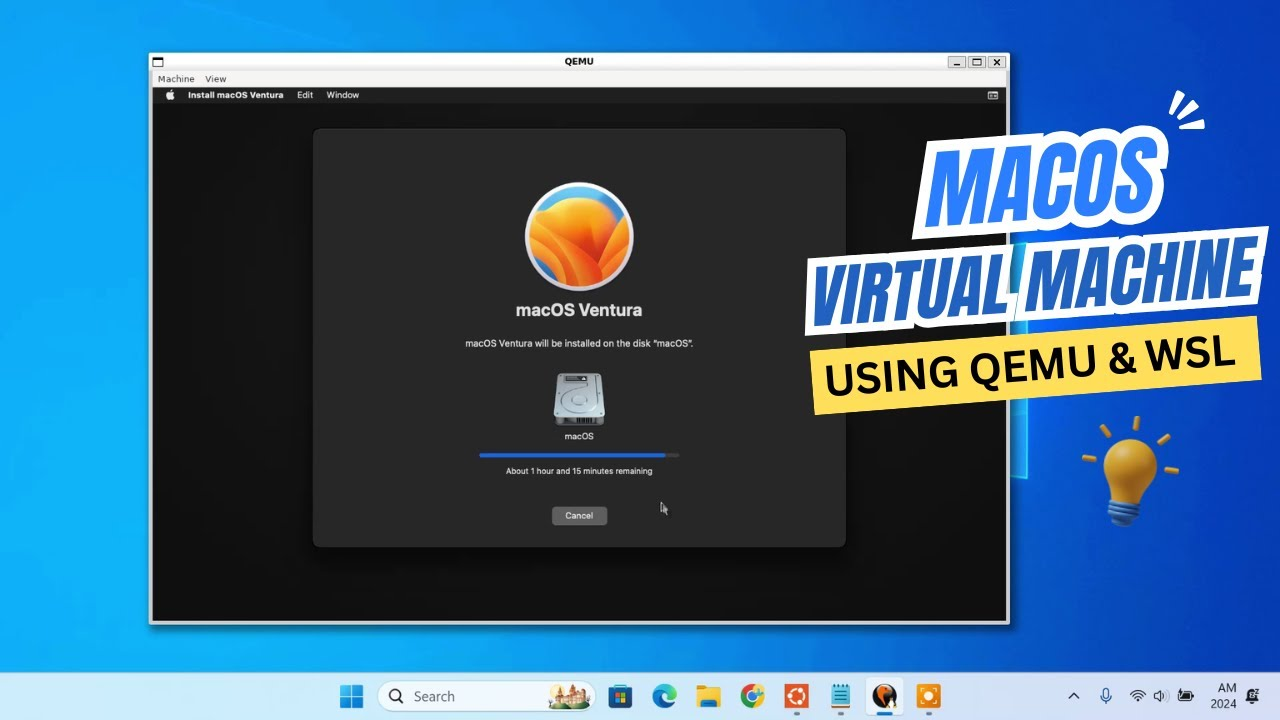
Task: Click 'About 1 hour and 15 minutes remaining' text
Action: point(579,471)
